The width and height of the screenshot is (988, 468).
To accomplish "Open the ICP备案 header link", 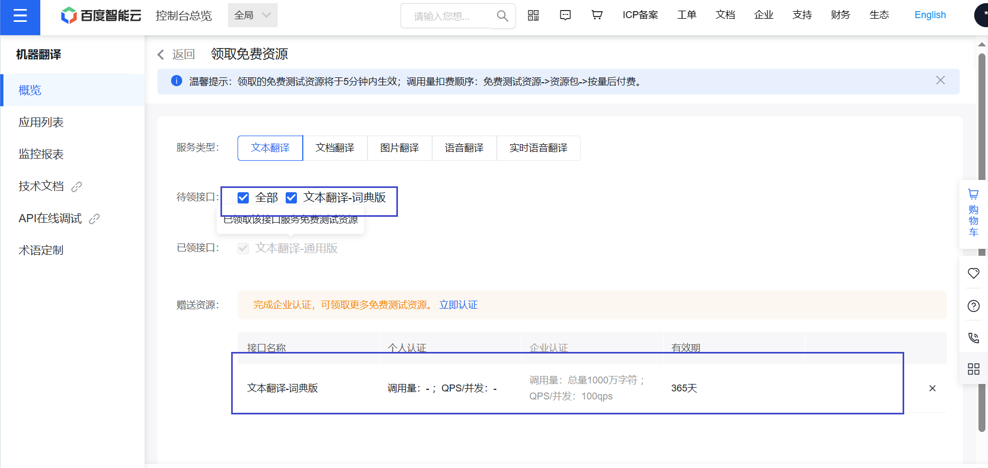I will coord(640,15).
